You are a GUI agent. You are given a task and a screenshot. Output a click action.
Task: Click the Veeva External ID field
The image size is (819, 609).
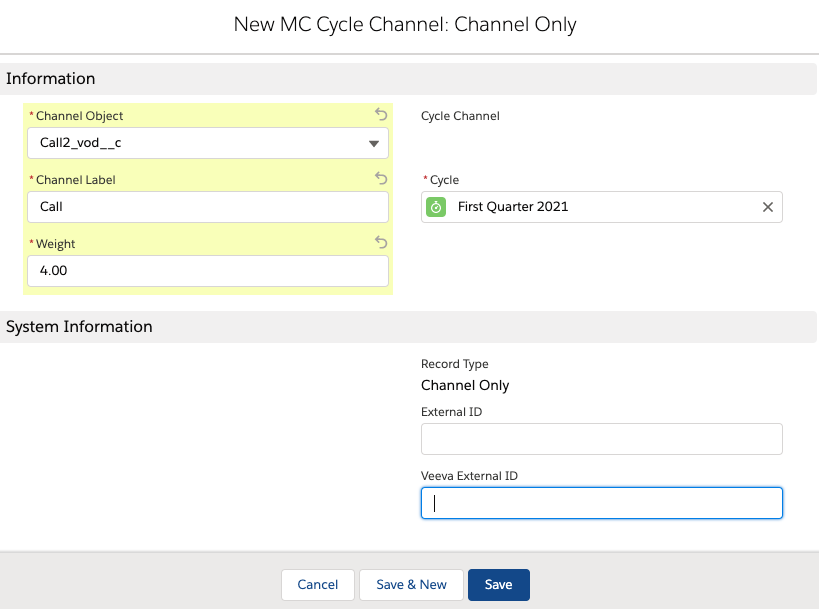[601, 503]
